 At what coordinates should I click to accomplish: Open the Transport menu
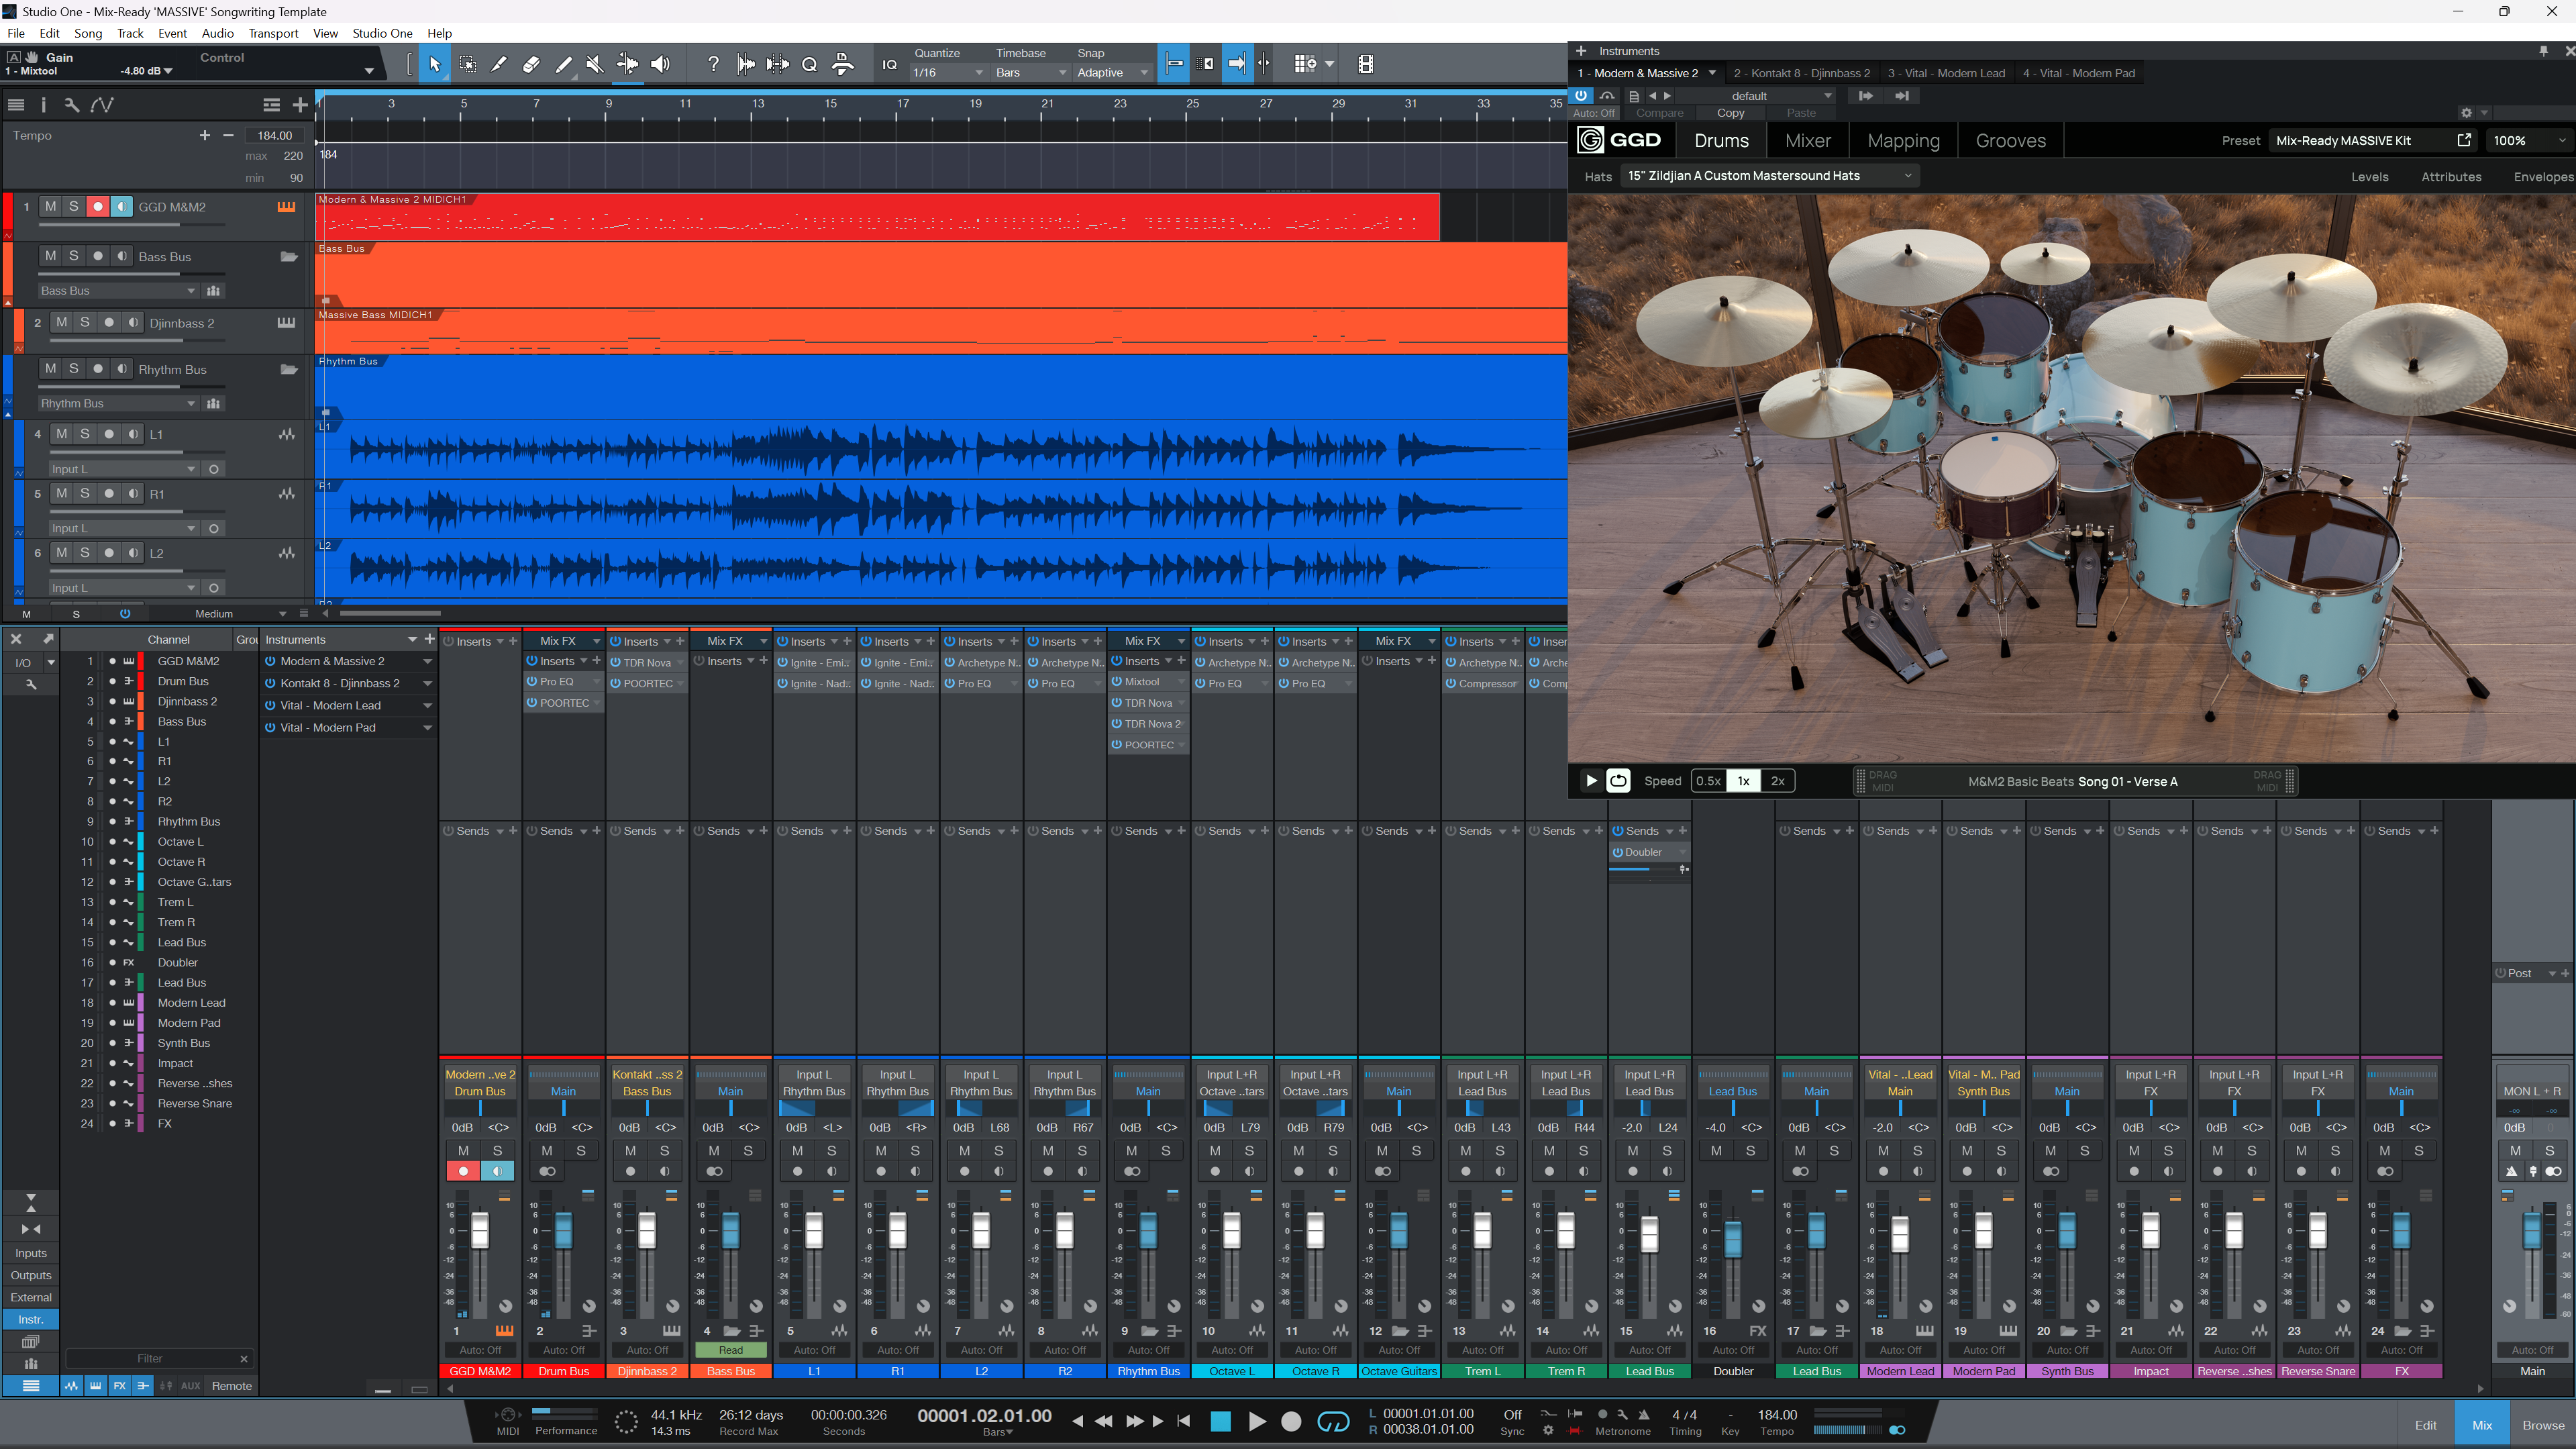click(x=273, y=33)
